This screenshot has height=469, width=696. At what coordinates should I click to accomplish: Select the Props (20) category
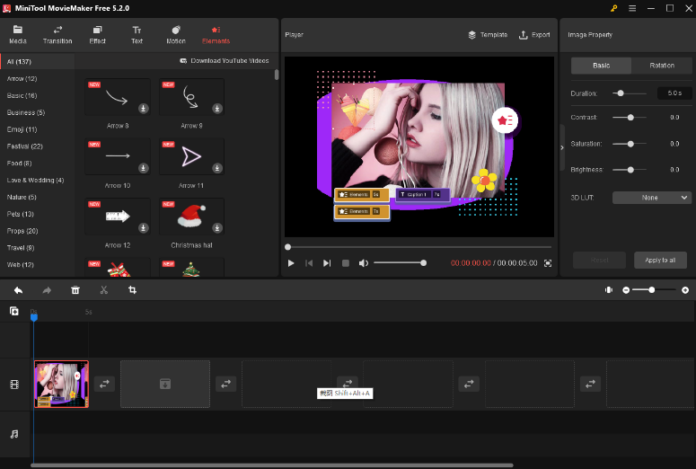(22, 231)
